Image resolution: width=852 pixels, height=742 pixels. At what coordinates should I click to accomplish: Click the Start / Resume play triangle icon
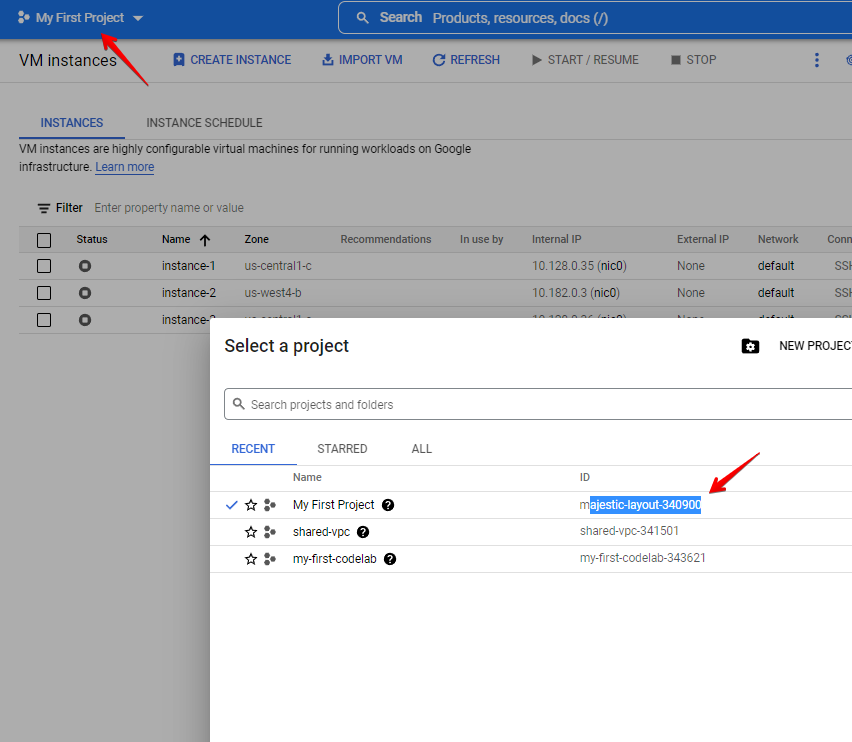pos(537,60)
